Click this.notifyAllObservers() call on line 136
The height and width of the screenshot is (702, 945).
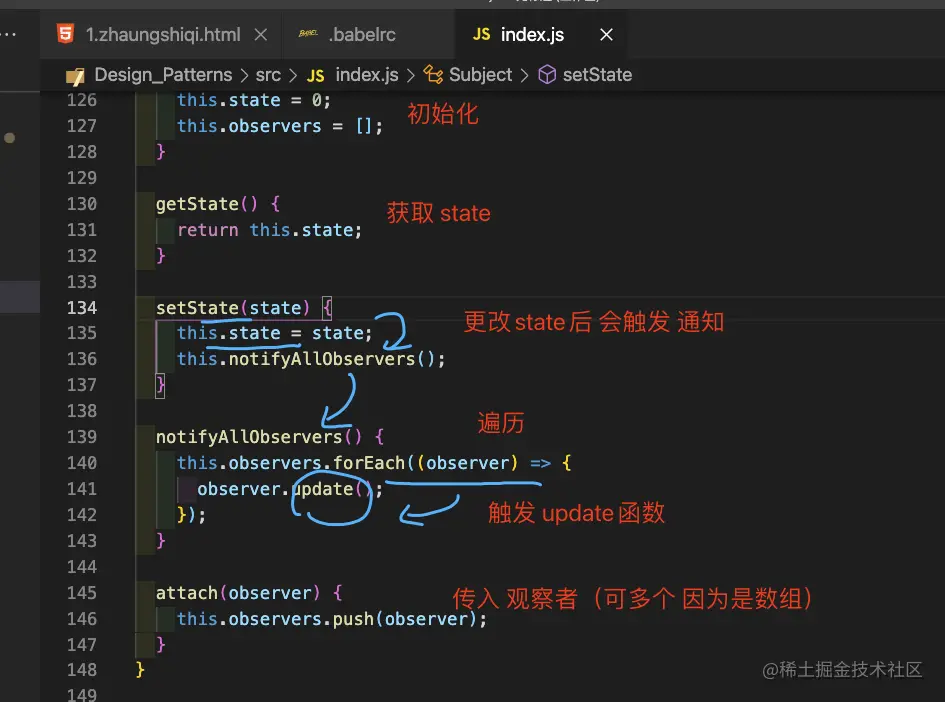(311, 359)
